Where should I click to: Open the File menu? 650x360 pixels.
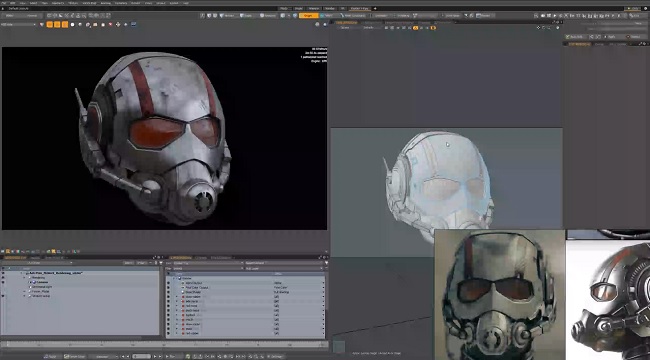coord(3,3)
